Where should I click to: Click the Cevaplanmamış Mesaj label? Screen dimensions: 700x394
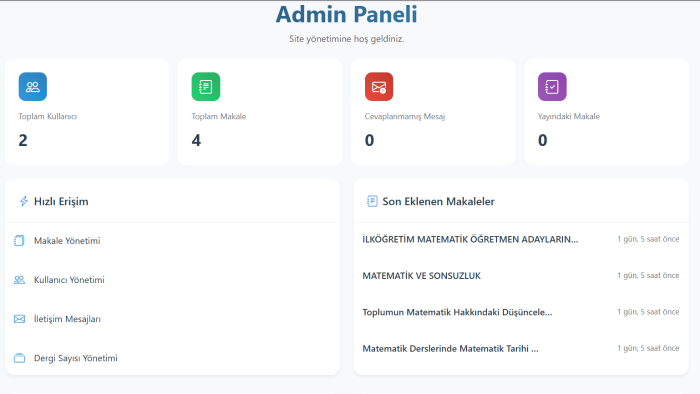tap(404, 116)
